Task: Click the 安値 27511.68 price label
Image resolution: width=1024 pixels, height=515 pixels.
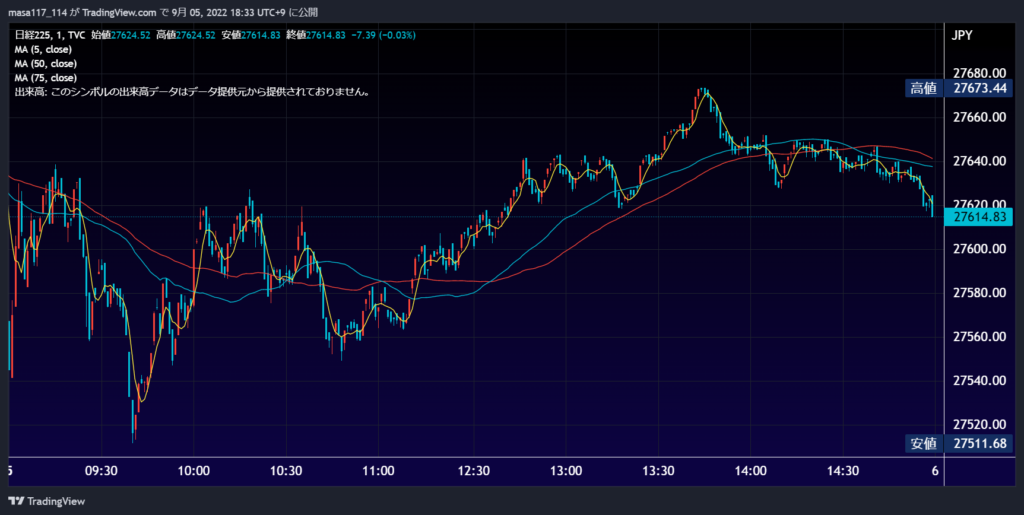Action: point(959,444)
